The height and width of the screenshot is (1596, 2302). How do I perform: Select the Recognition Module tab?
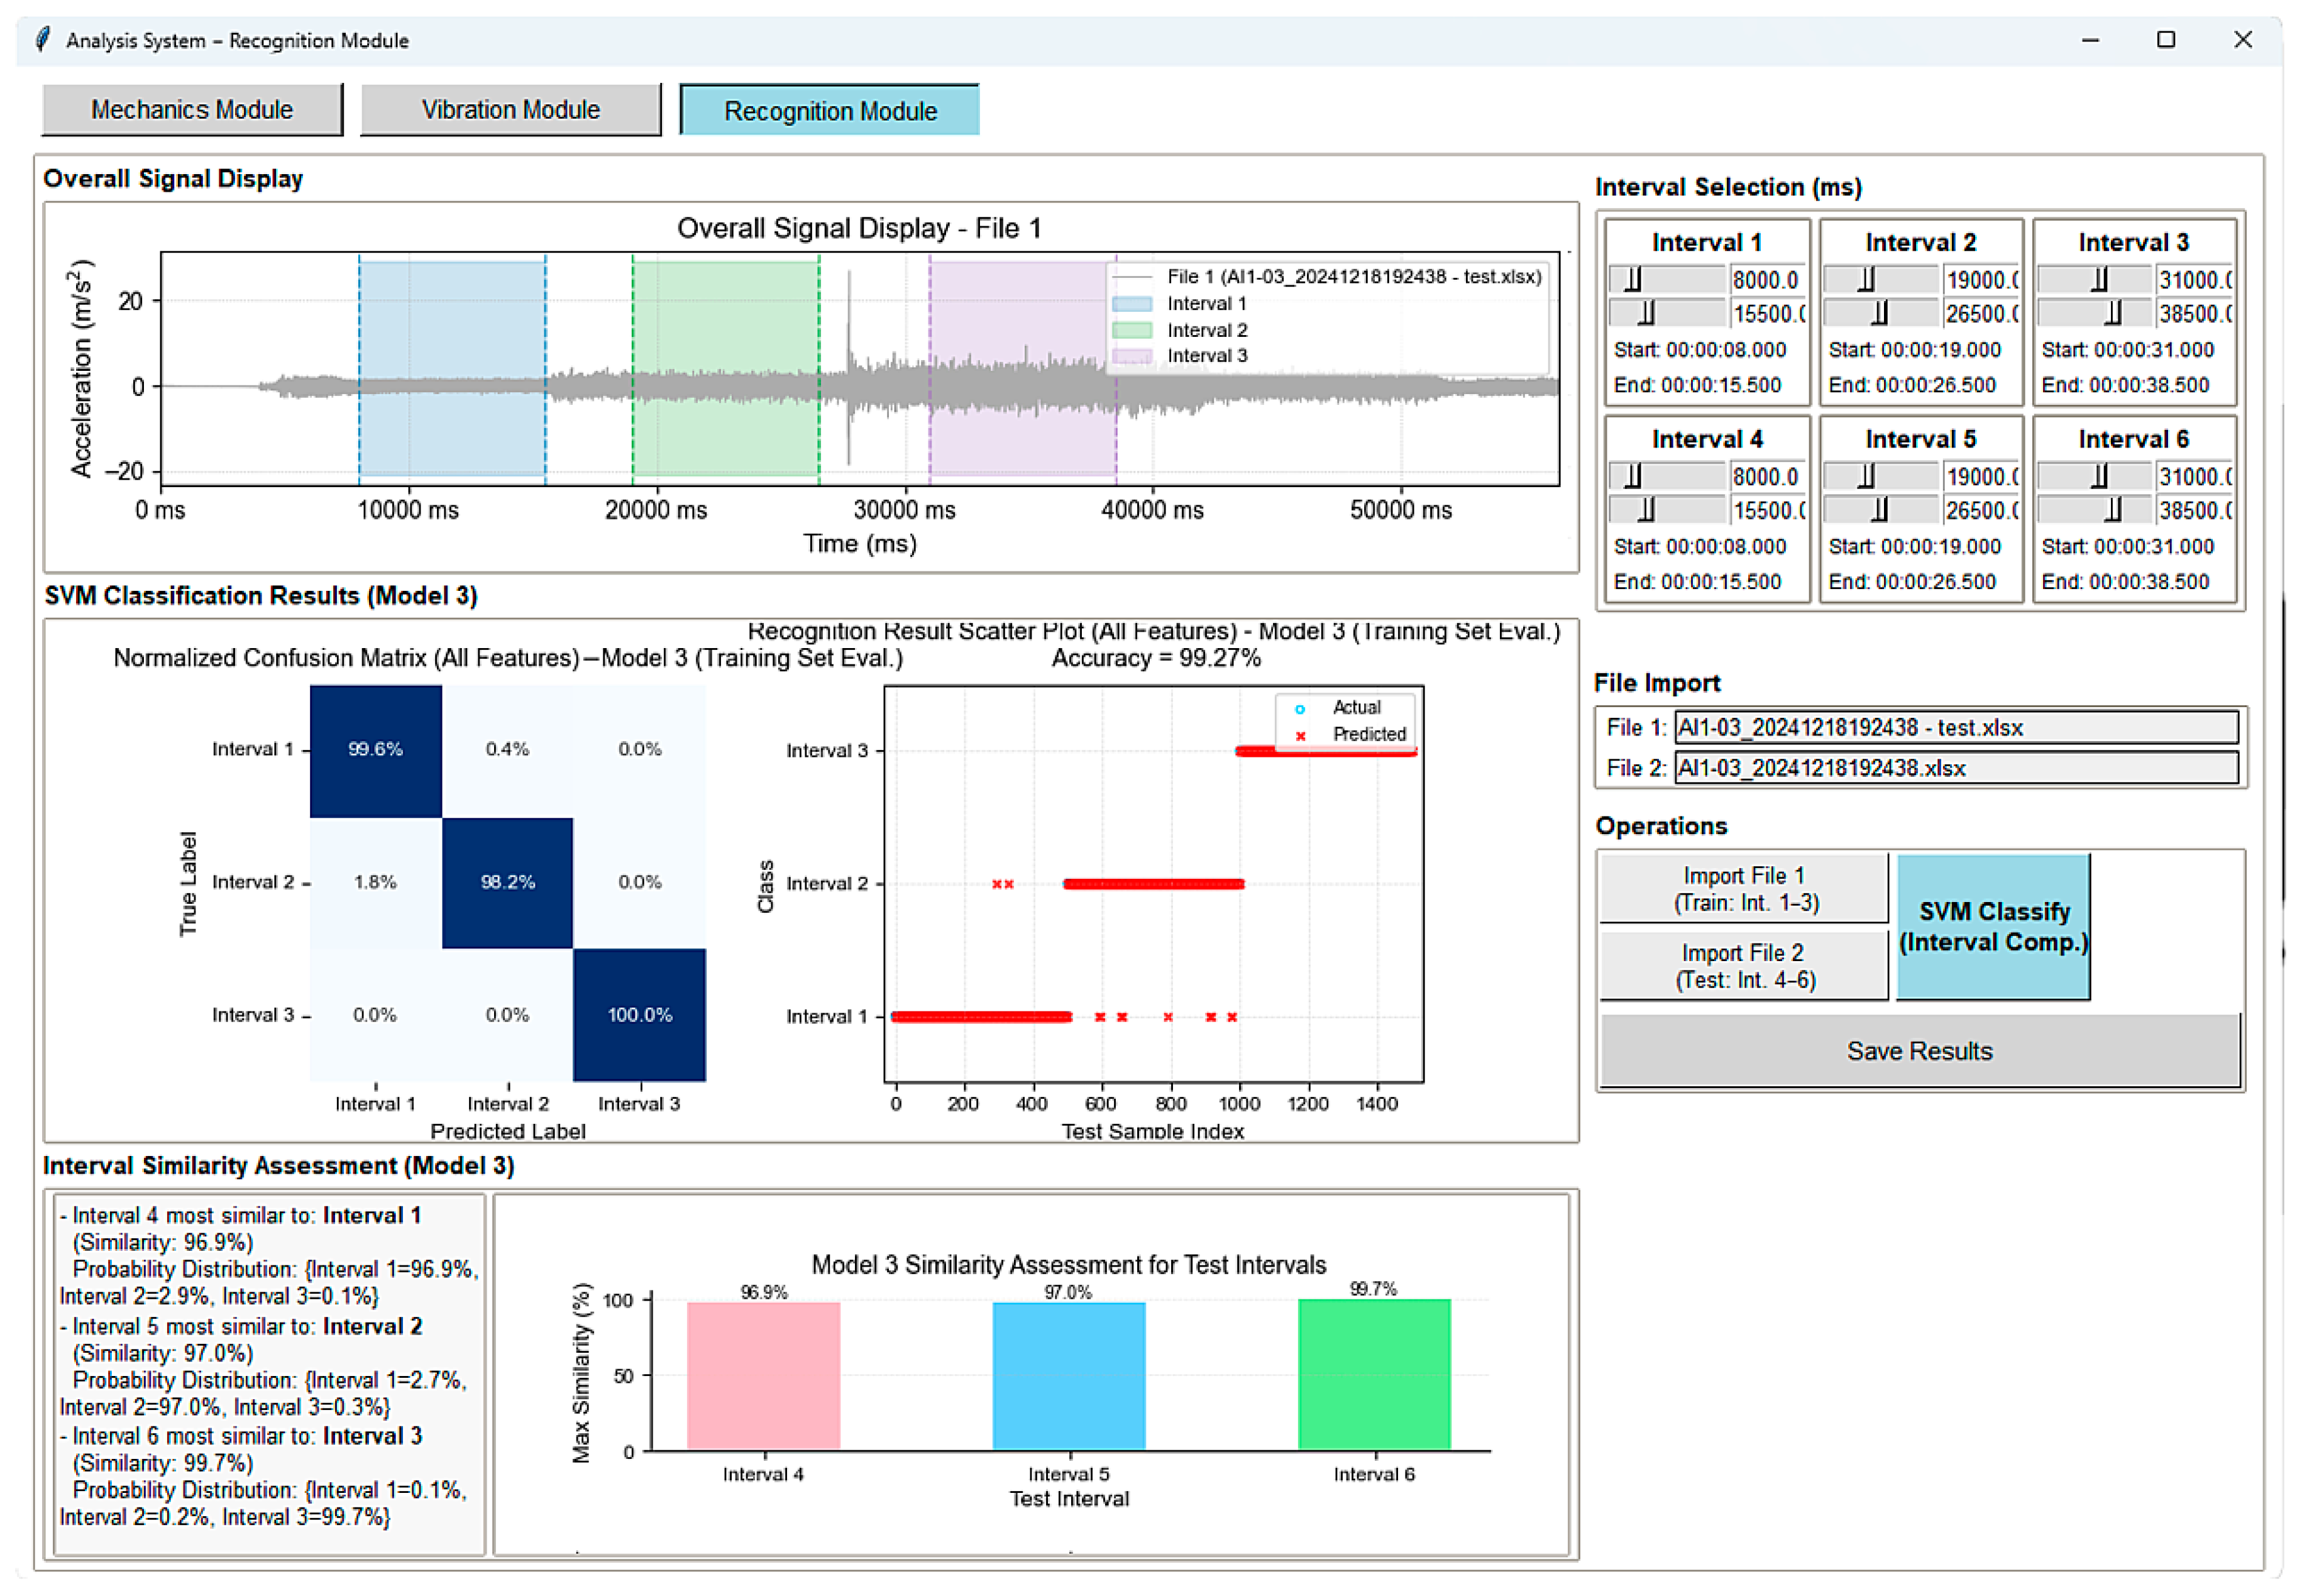pos(829,110)
